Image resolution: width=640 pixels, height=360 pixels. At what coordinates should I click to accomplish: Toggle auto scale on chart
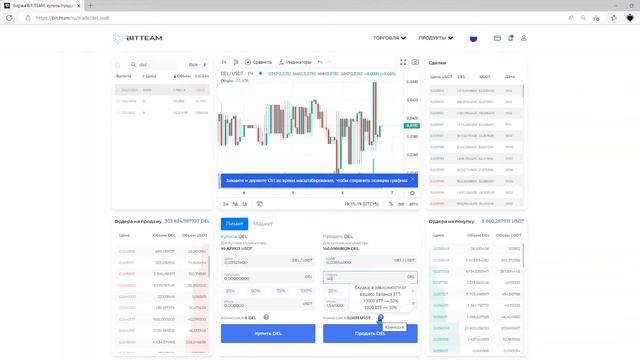click(413, 204)
